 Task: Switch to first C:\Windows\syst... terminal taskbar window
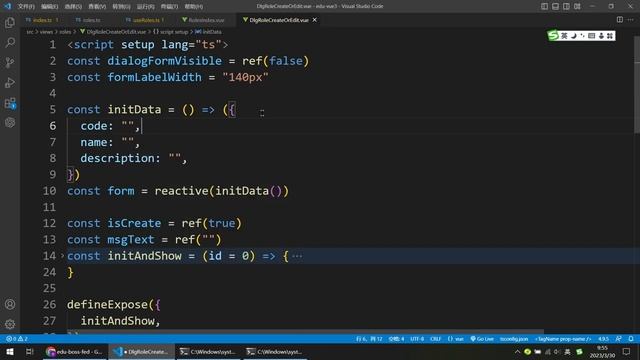(x=209, y=351)
